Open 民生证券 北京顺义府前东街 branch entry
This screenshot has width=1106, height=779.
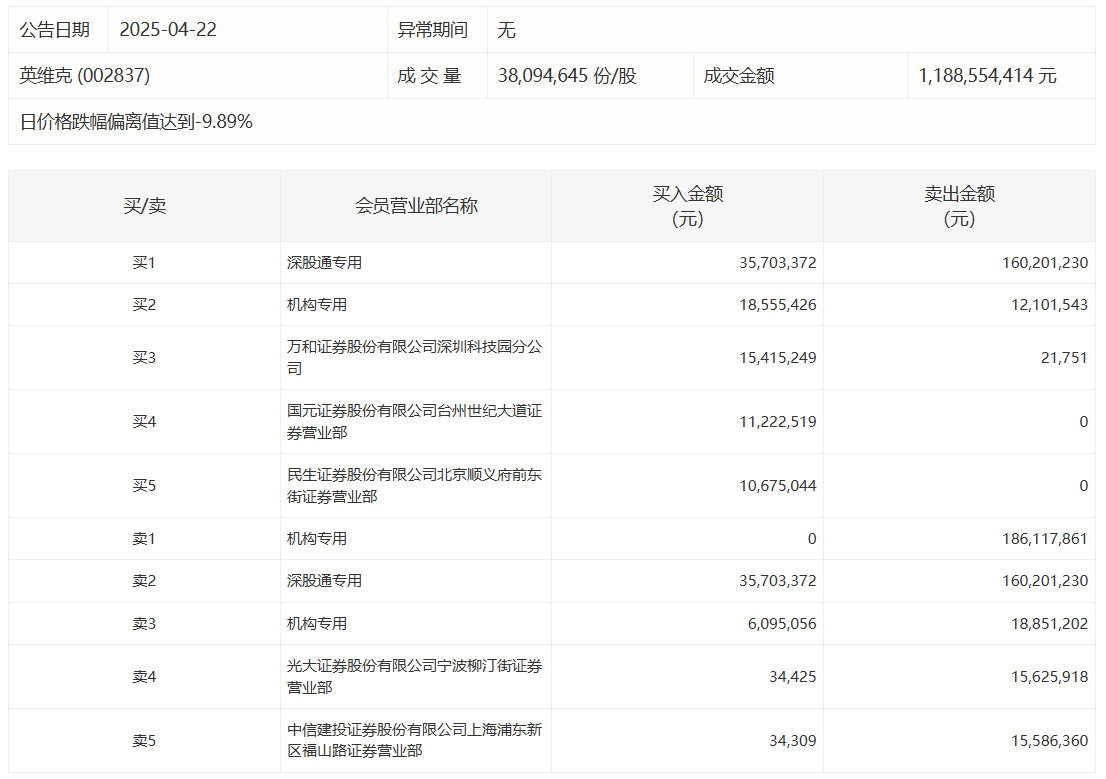coord(414,485)
